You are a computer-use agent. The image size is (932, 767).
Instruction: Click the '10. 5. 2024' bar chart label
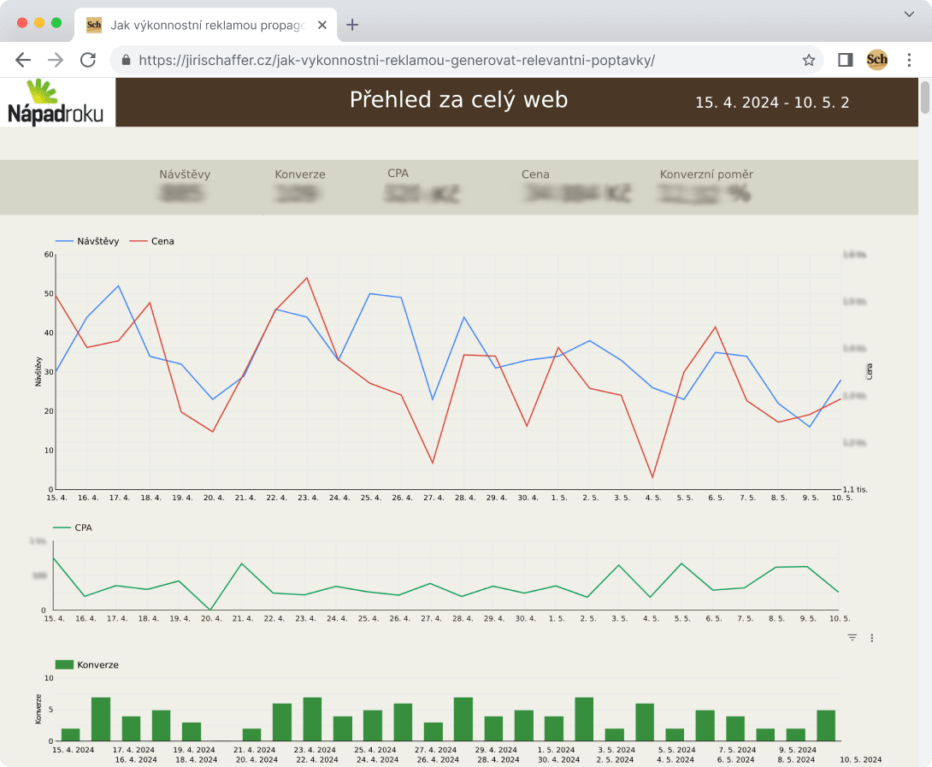click(x=860, y=759)
